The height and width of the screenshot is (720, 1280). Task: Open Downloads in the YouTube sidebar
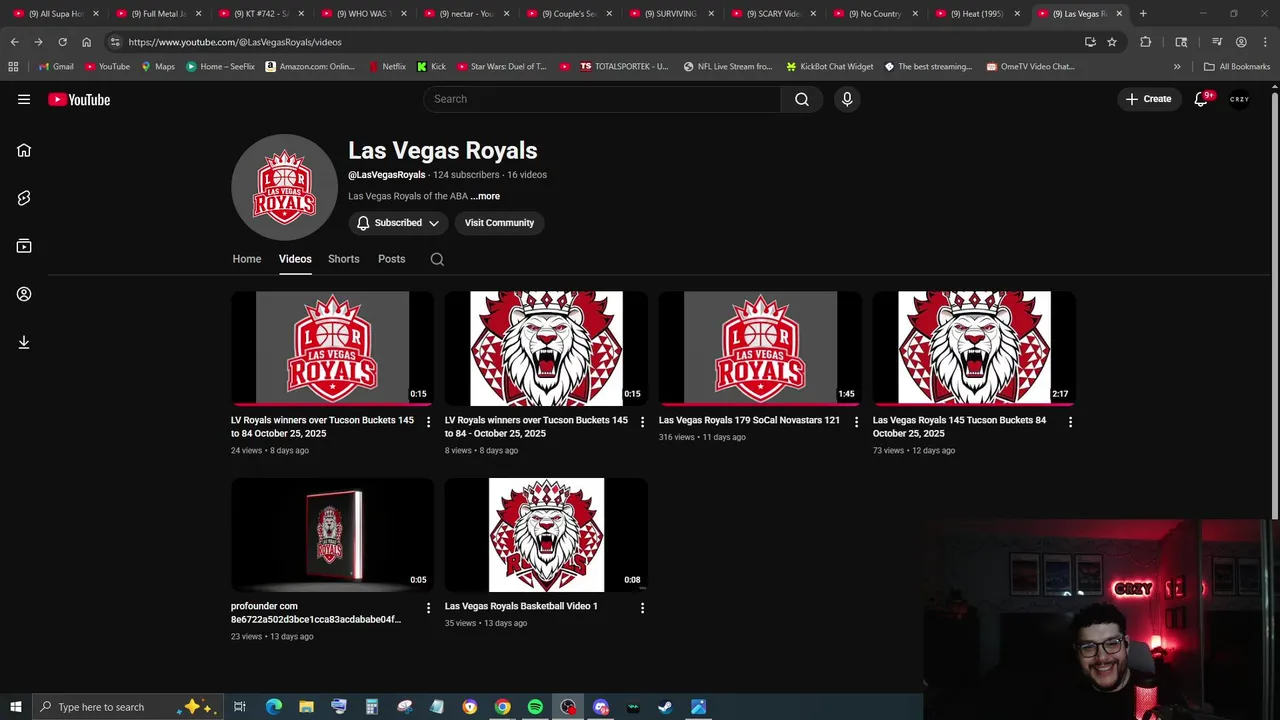tap(24, 342)
